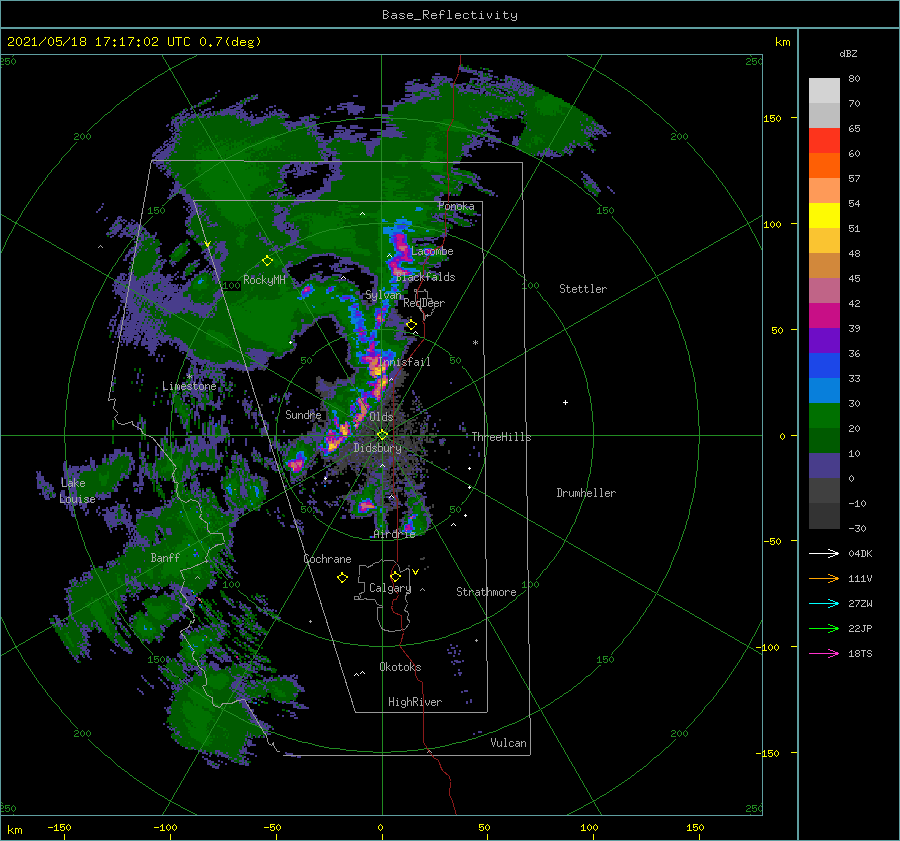Click the ThreeHills city label
Image resolution: width=900 pixels, height=841 pixels.
click(x=501, y=437)
